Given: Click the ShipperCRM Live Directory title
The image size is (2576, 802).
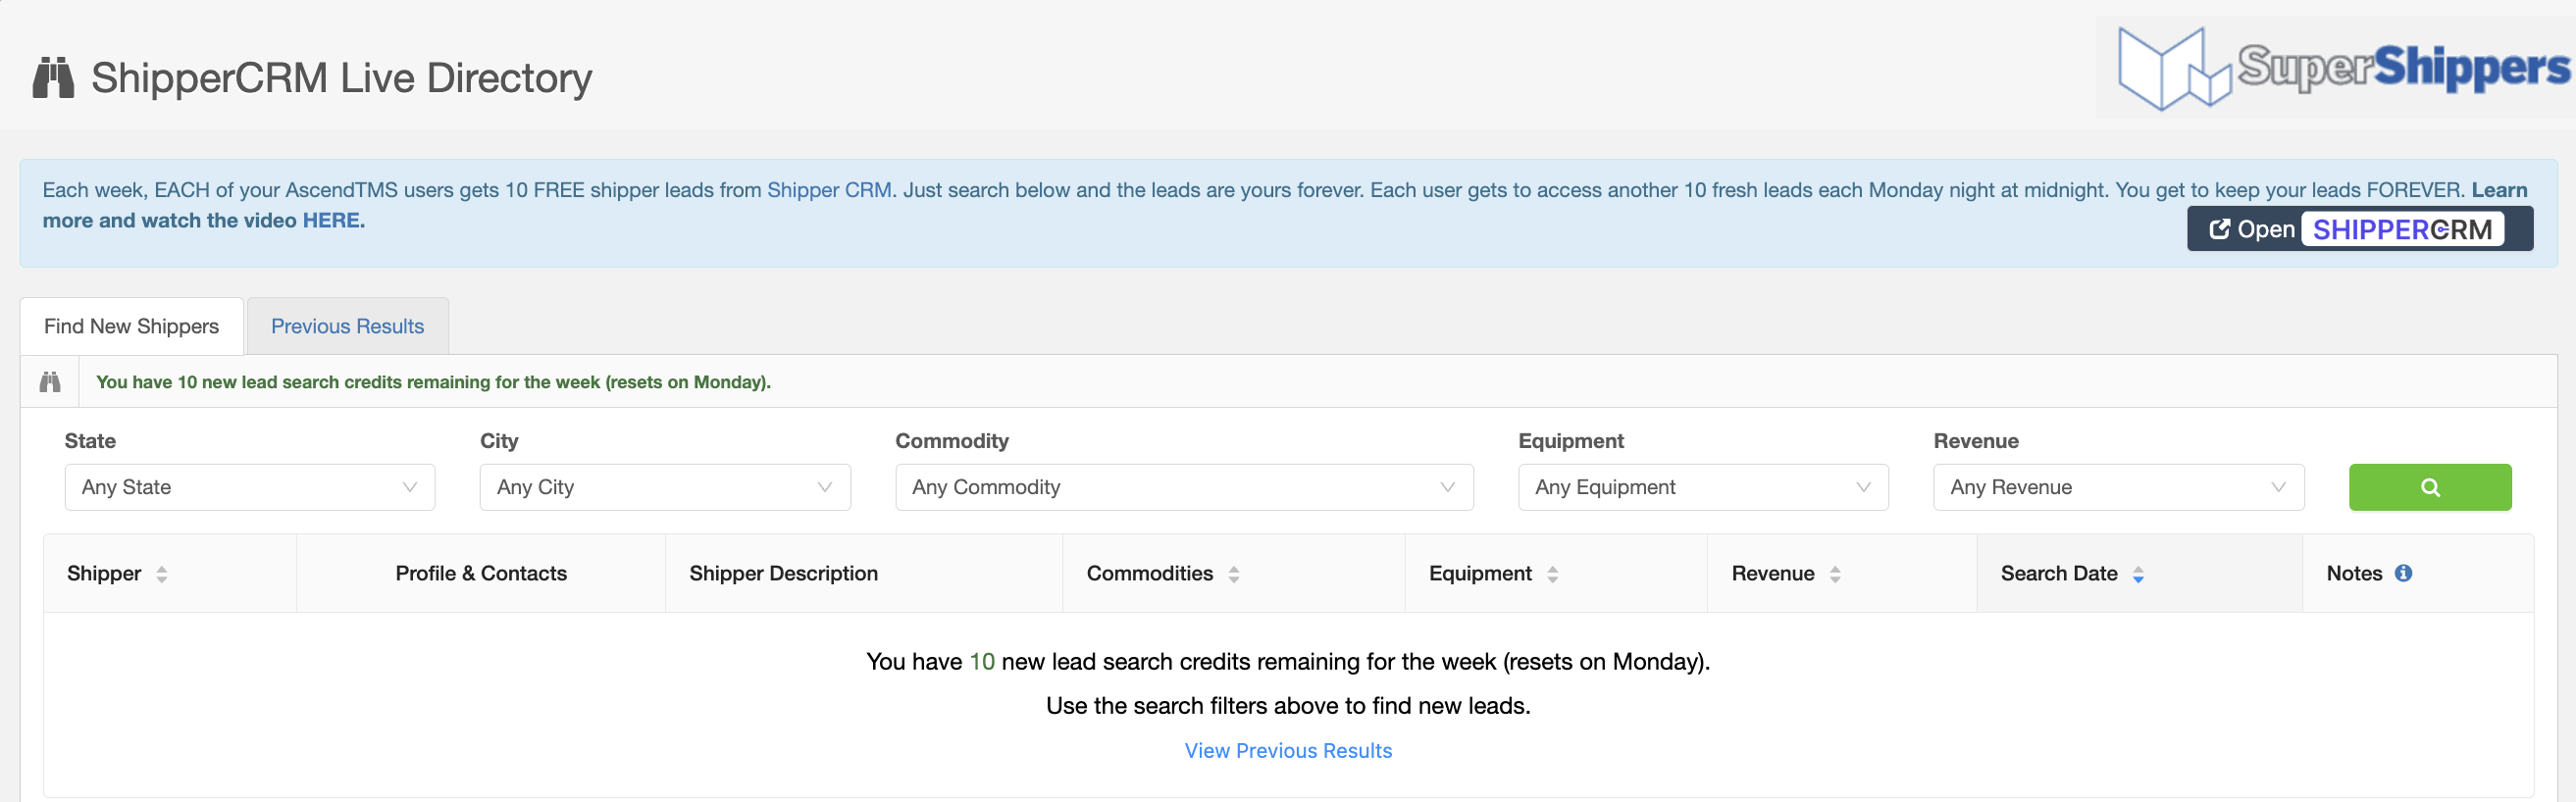Looking at the screenshot, I should tap(341, 78).
